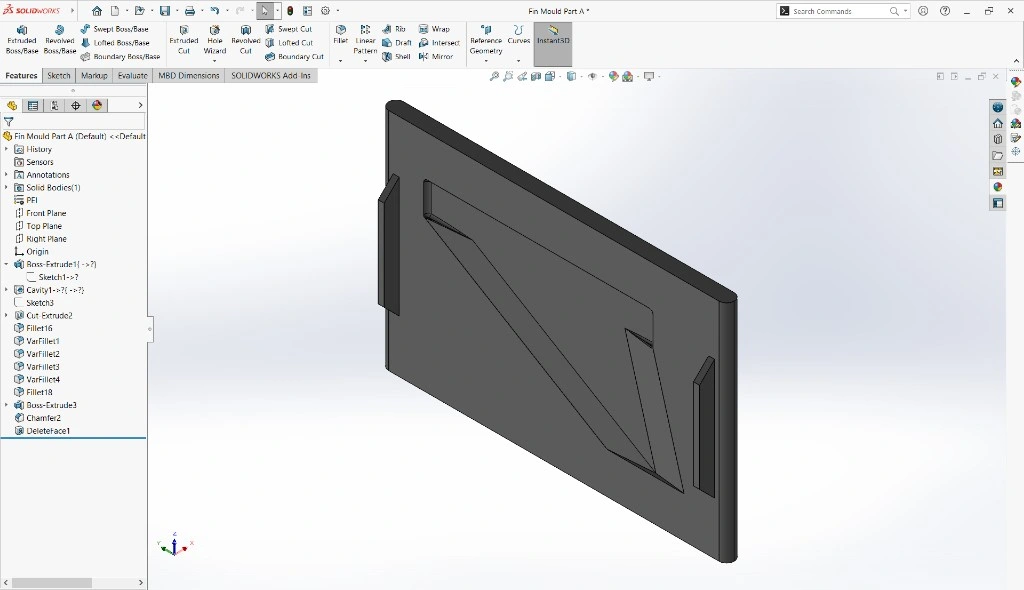Open the Evaluate tab
The height and width of the screenshot is (590, 1024).
[132, 75]
